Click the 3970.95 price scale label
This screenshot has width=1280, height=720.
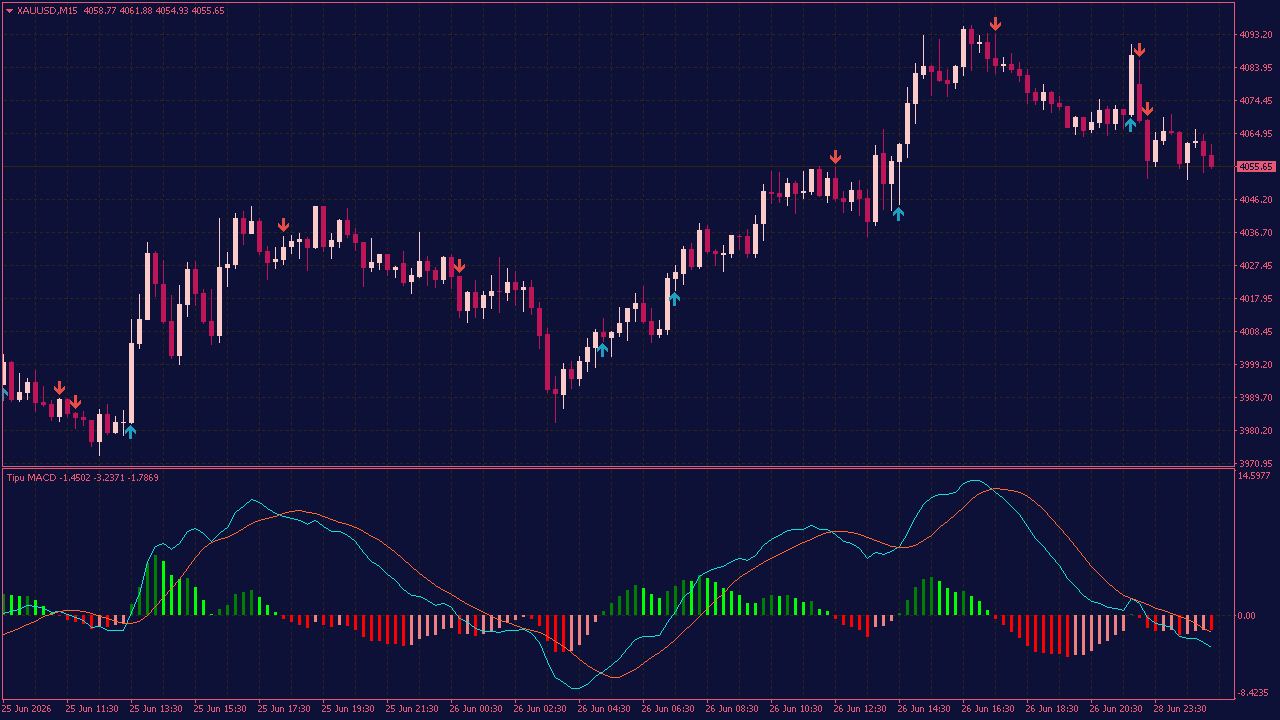(x=1255, y=464)
